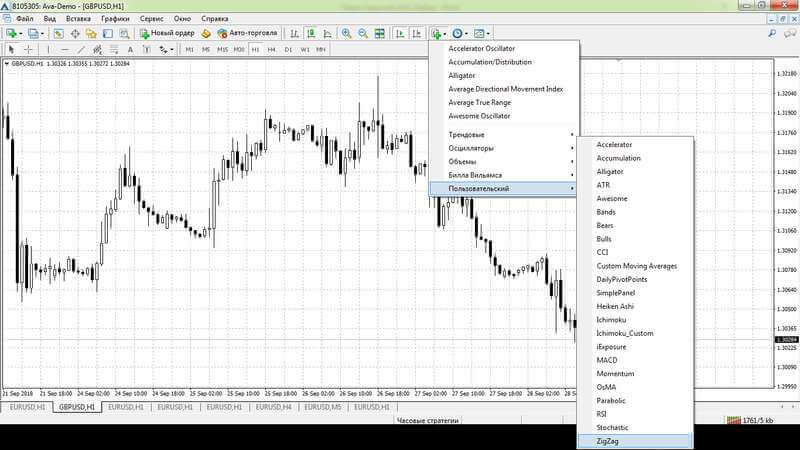Open the Terminal panel icon
The image size is (800, 450).
pyautogui.click(x=108, y=34)
